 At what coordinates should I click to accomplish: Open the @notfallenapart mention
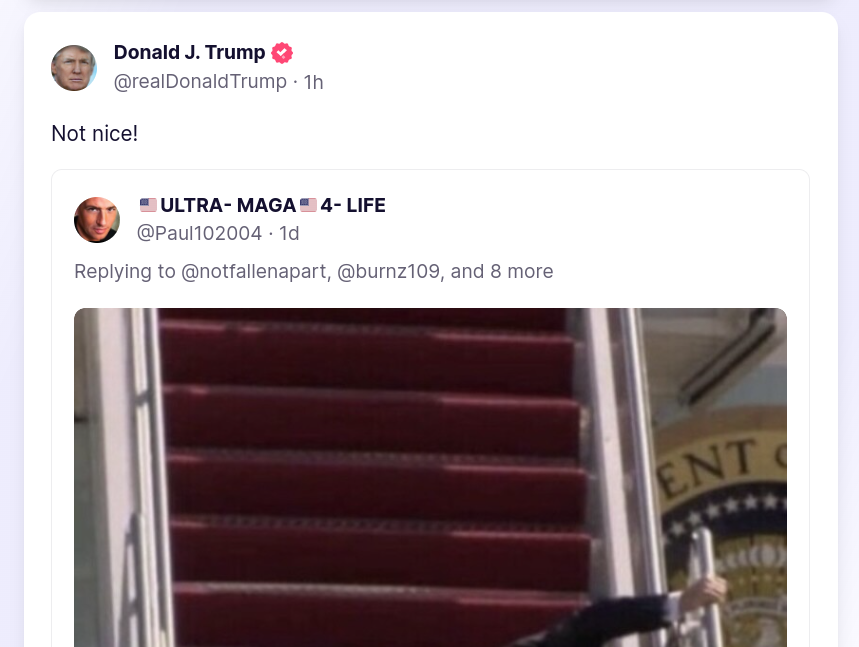click(x=255, y=271)
